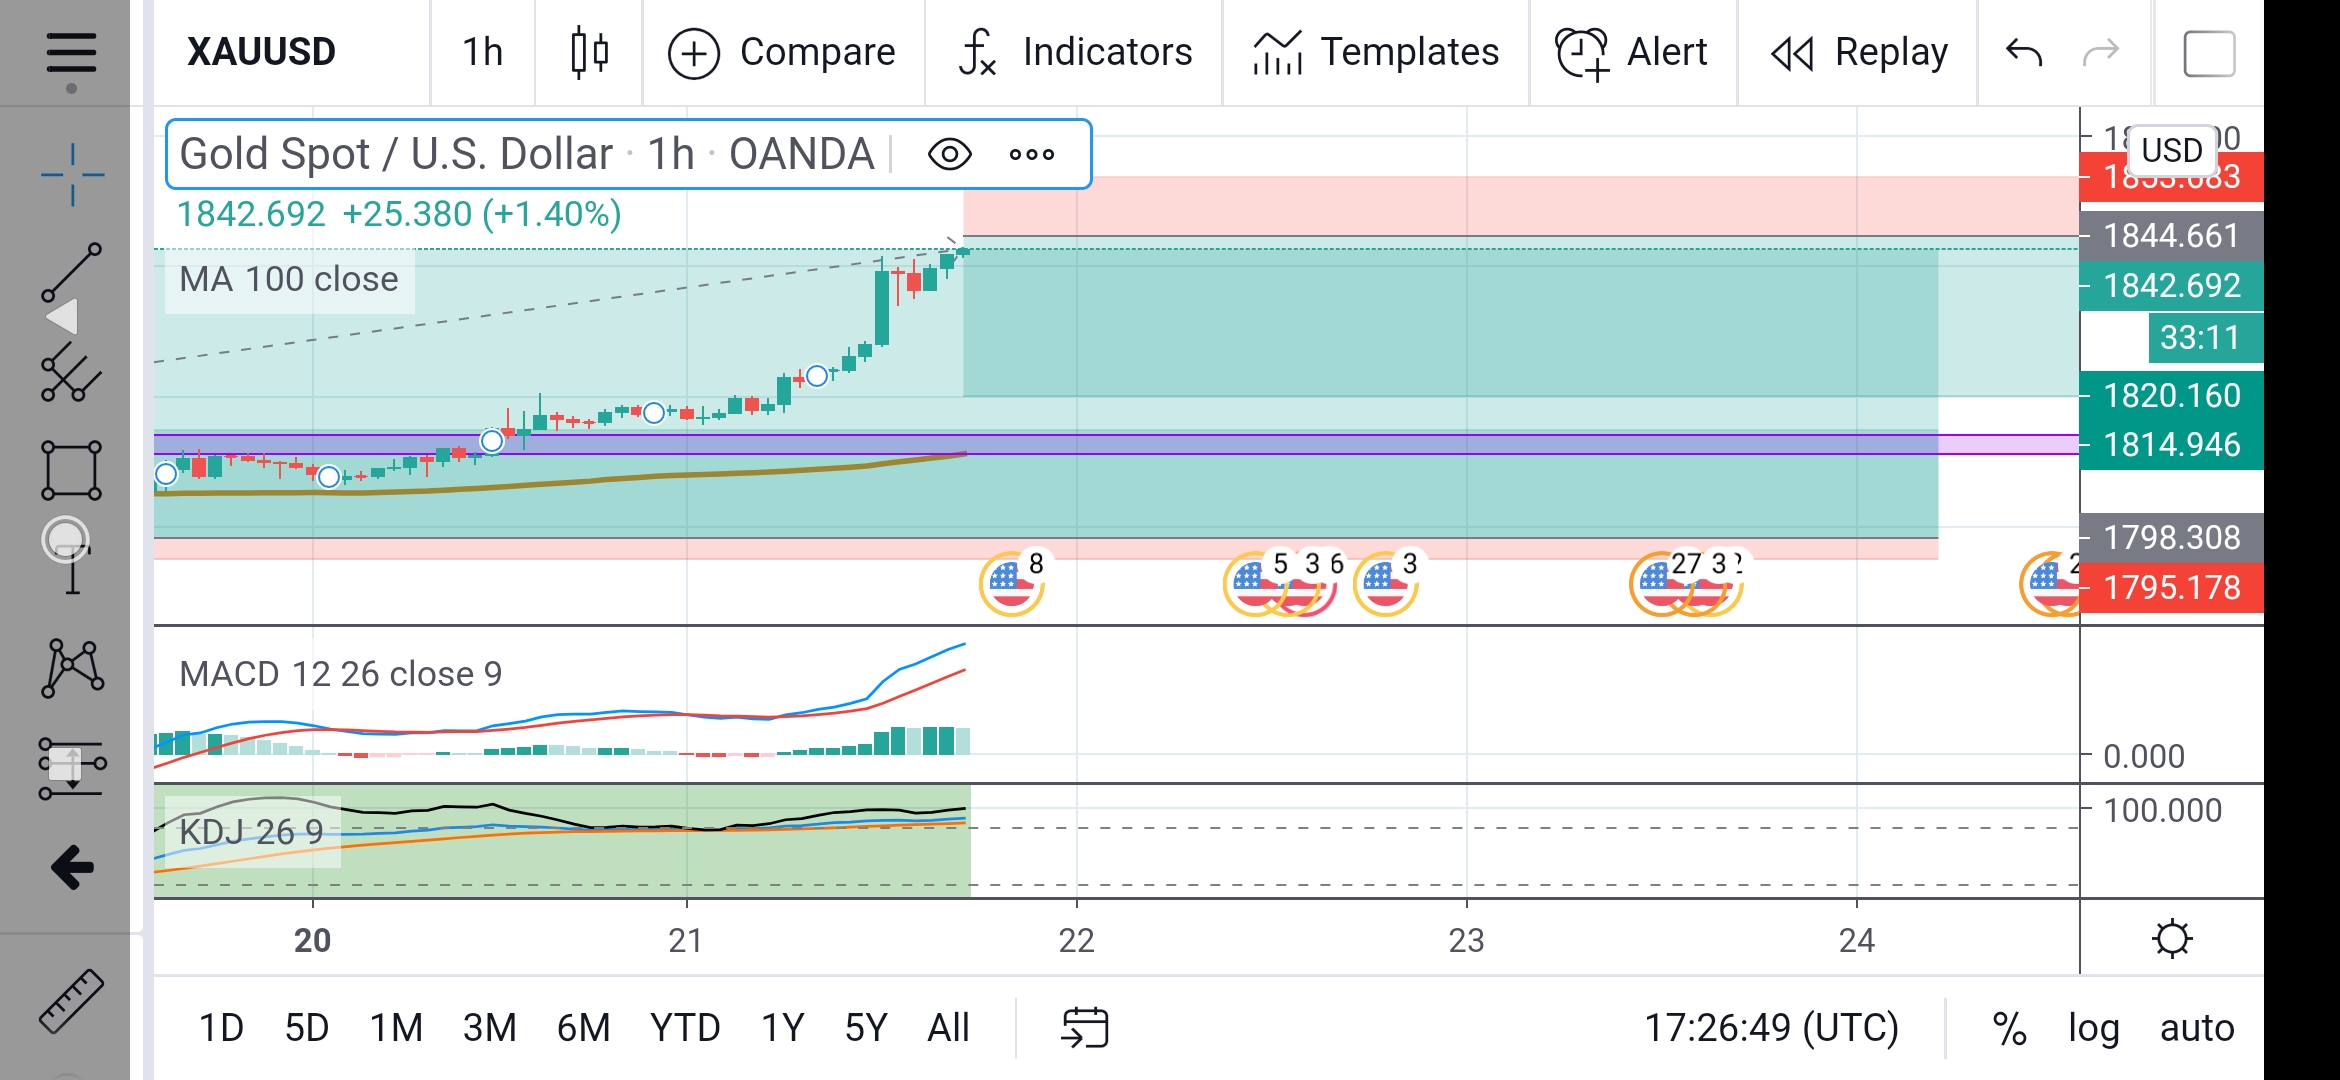Select the XABCD pattern tool
Image resolution: width=2340 pixels, height=1080 pixels.
click(x=72, y=667)
